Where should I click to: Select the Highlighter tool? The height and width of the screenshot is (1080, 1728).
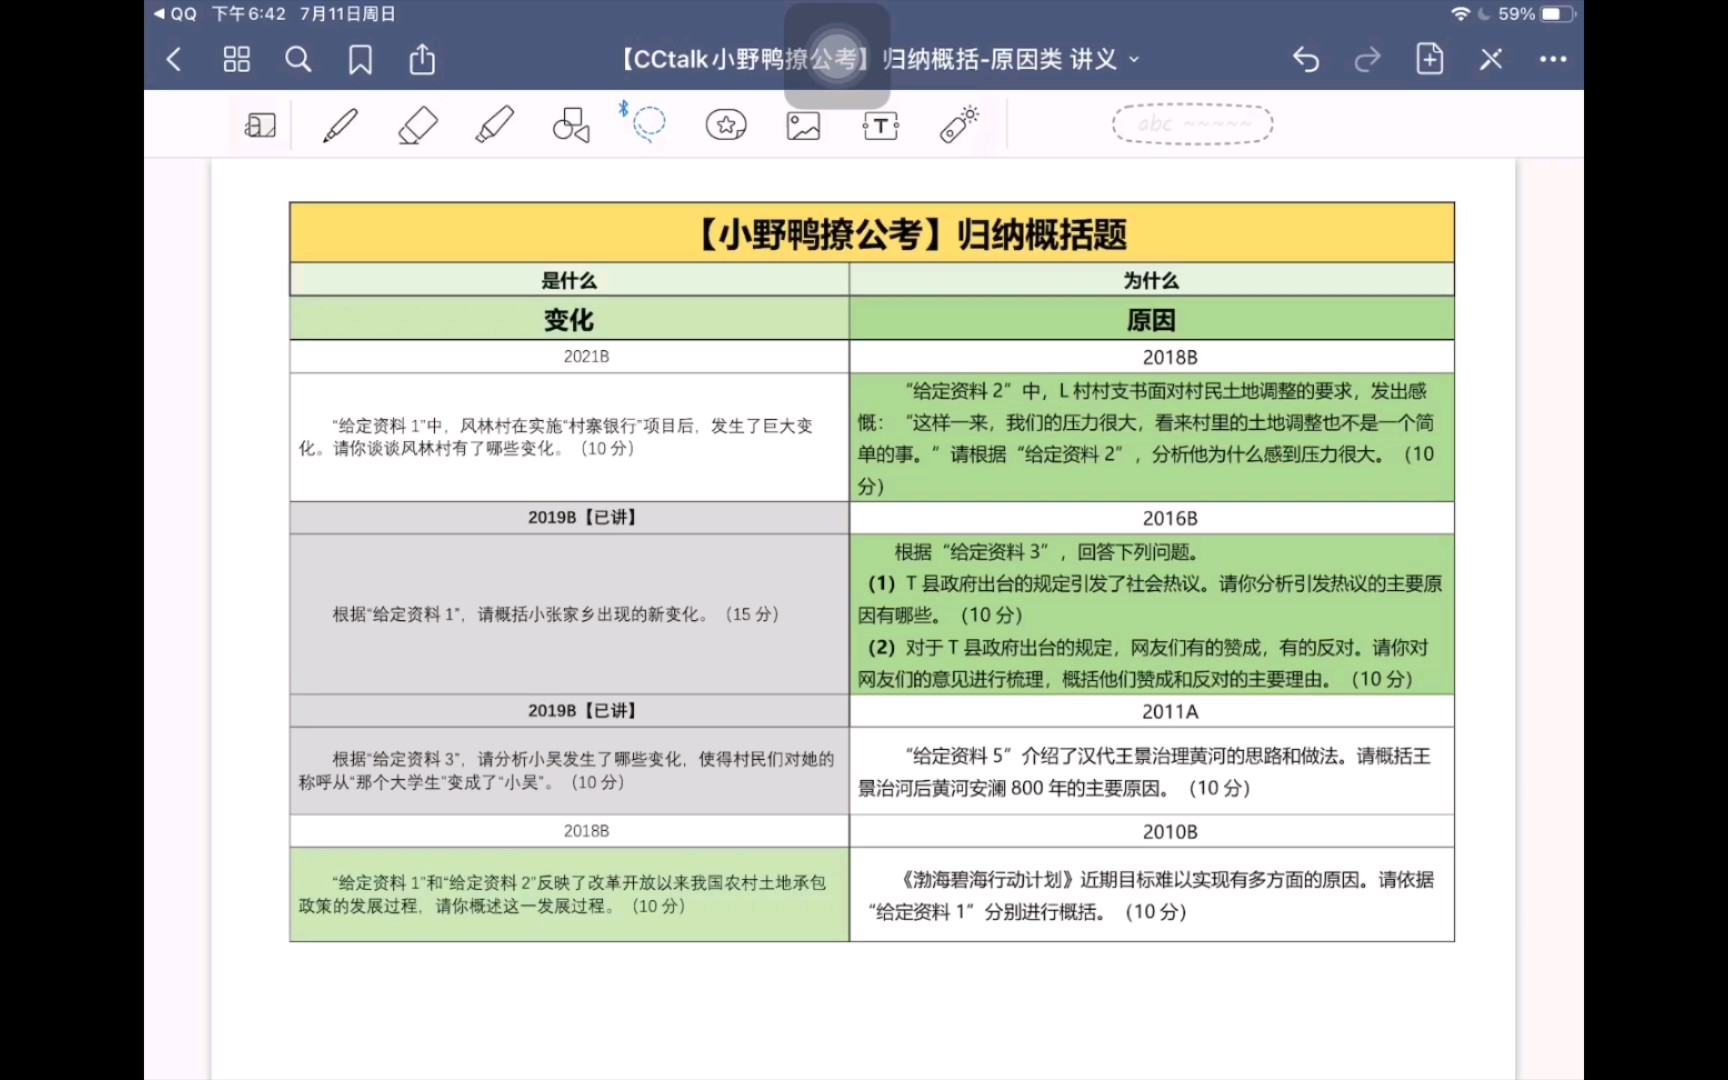click(x=495, y=125)
